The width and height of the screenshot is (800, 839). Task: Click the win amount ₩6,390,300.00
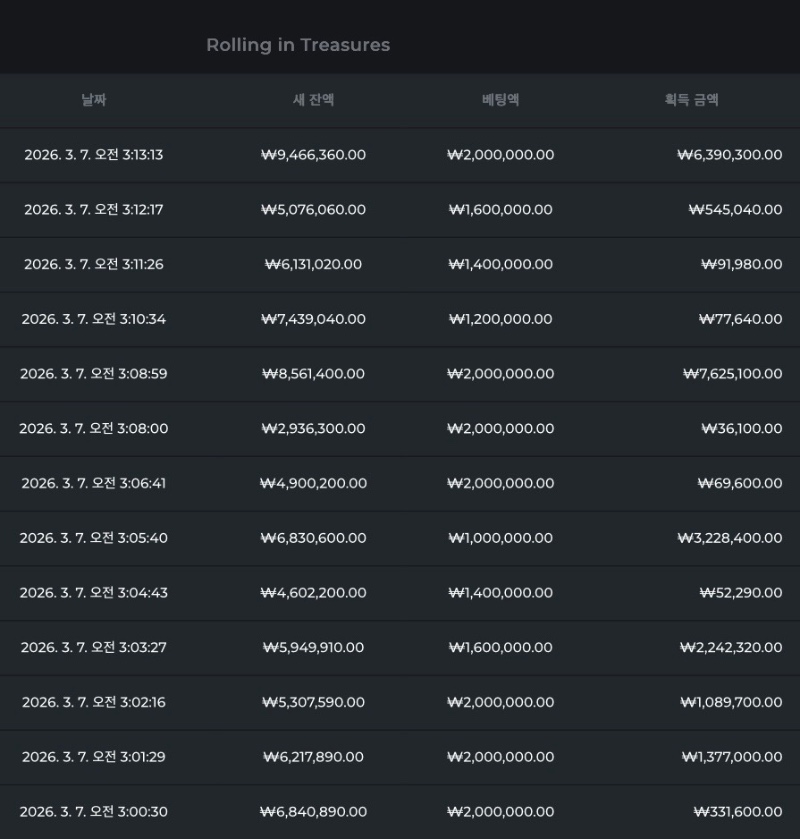(x=729, y=155)
